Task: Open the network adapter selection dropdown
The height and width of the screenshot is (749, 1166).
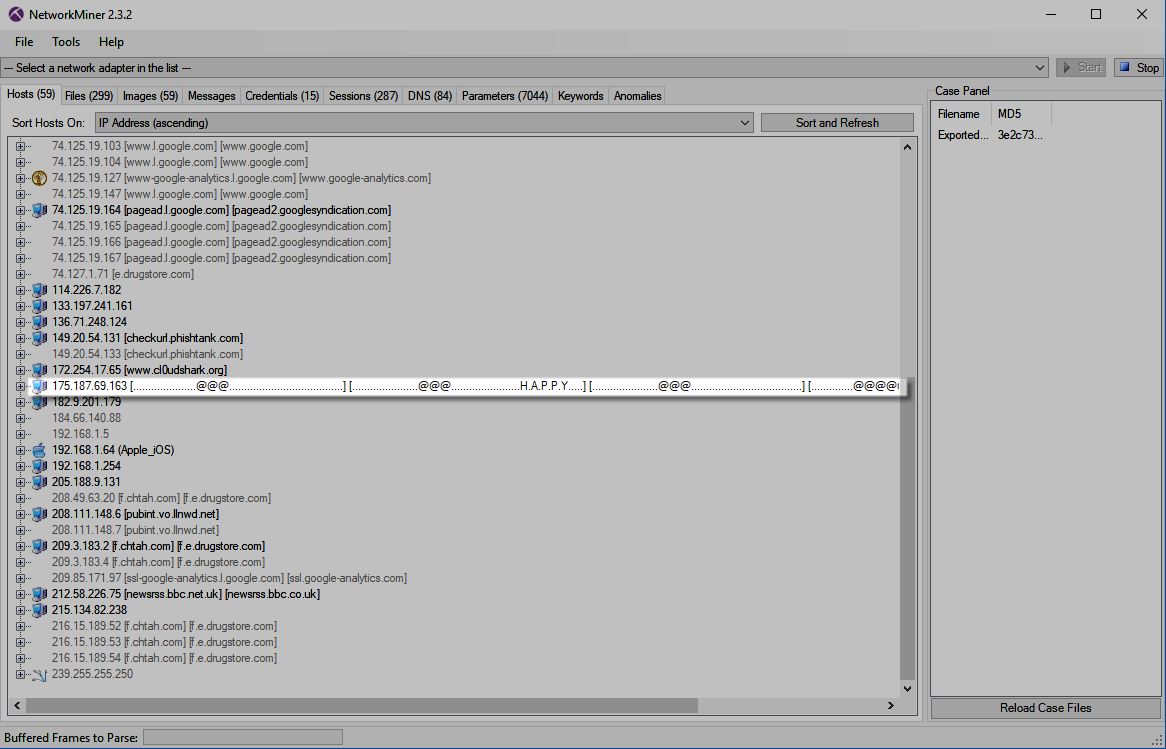Action: [x=1040, y=68]
